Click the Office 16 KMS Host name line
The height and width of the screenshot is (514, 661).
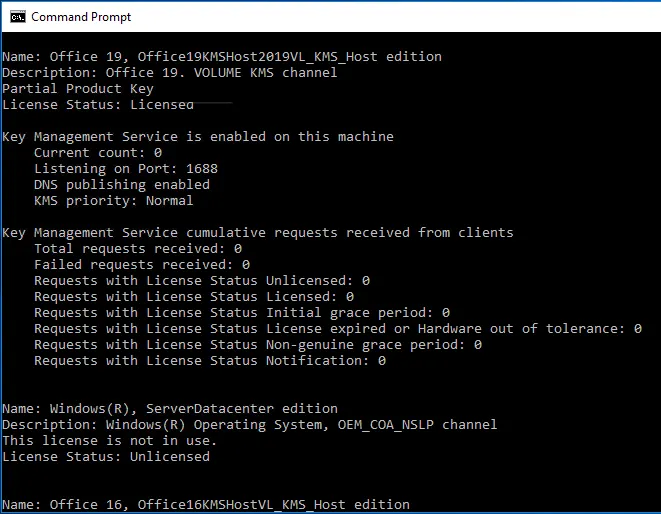point(206,505)
